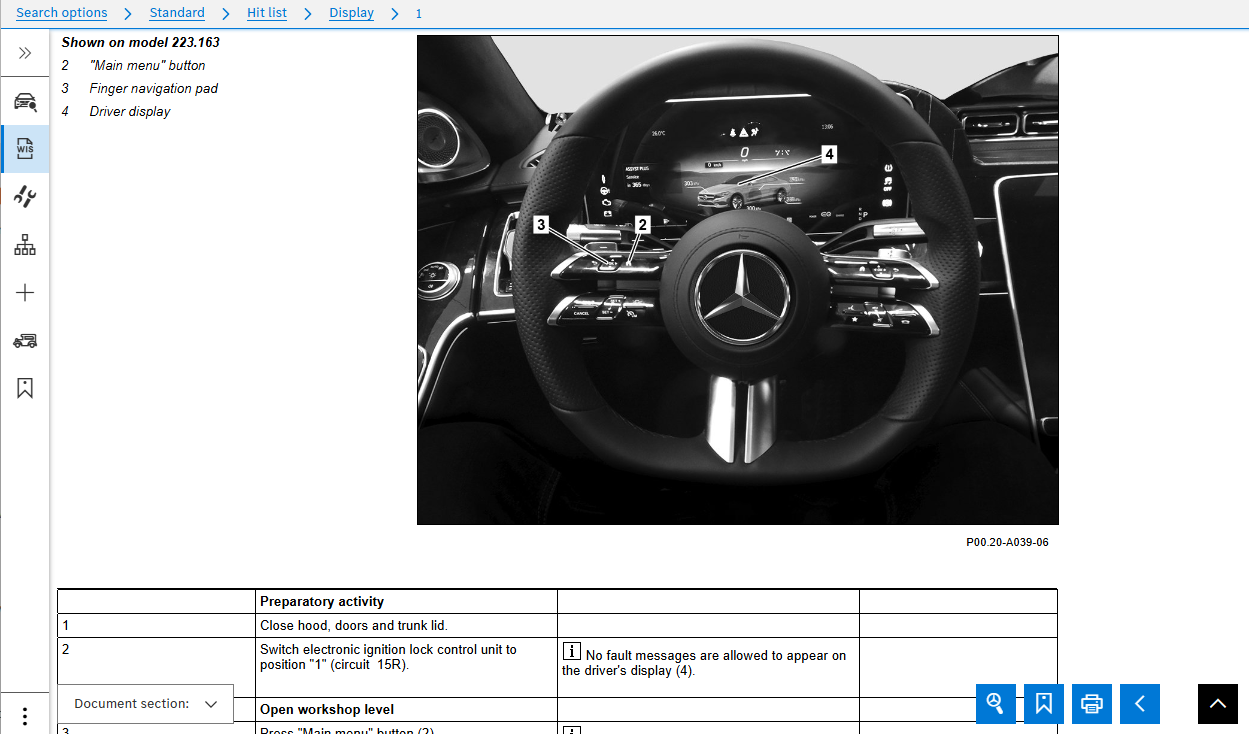Select "Shown on model 223.163" text

141,43
